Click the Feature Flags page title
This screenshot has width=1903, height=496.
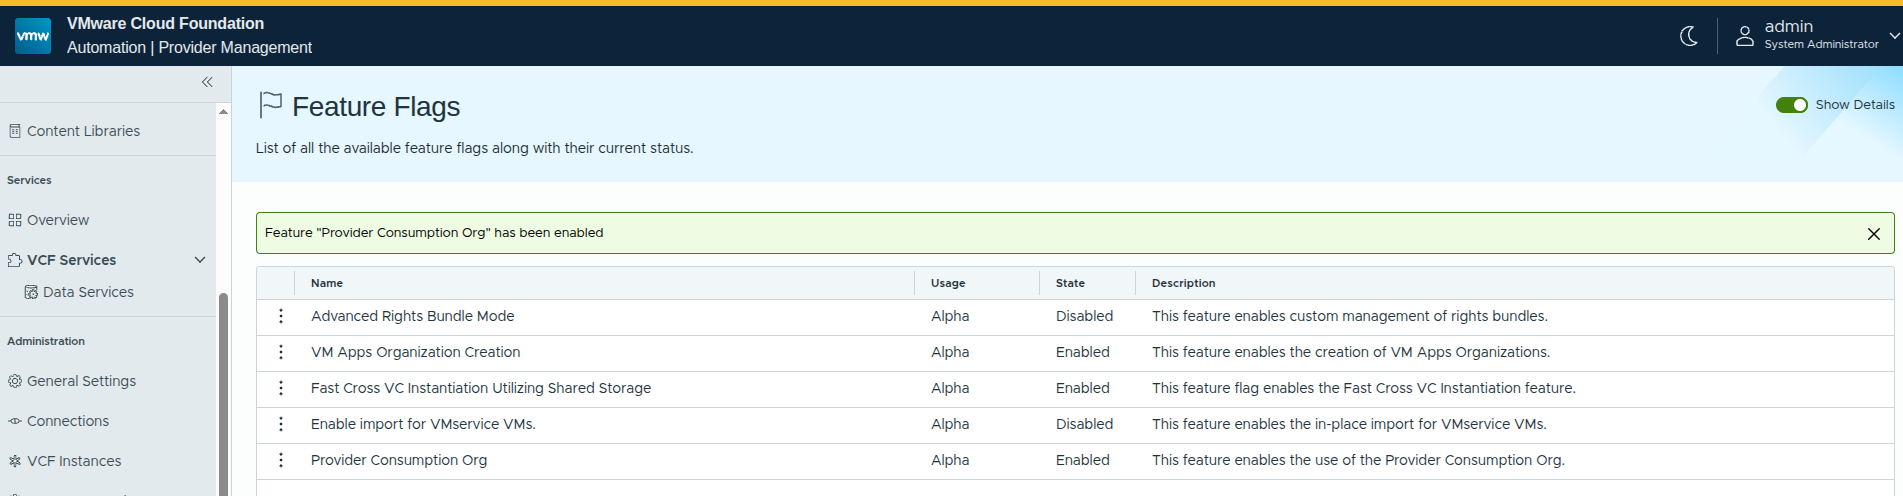(x=376, y=106)
